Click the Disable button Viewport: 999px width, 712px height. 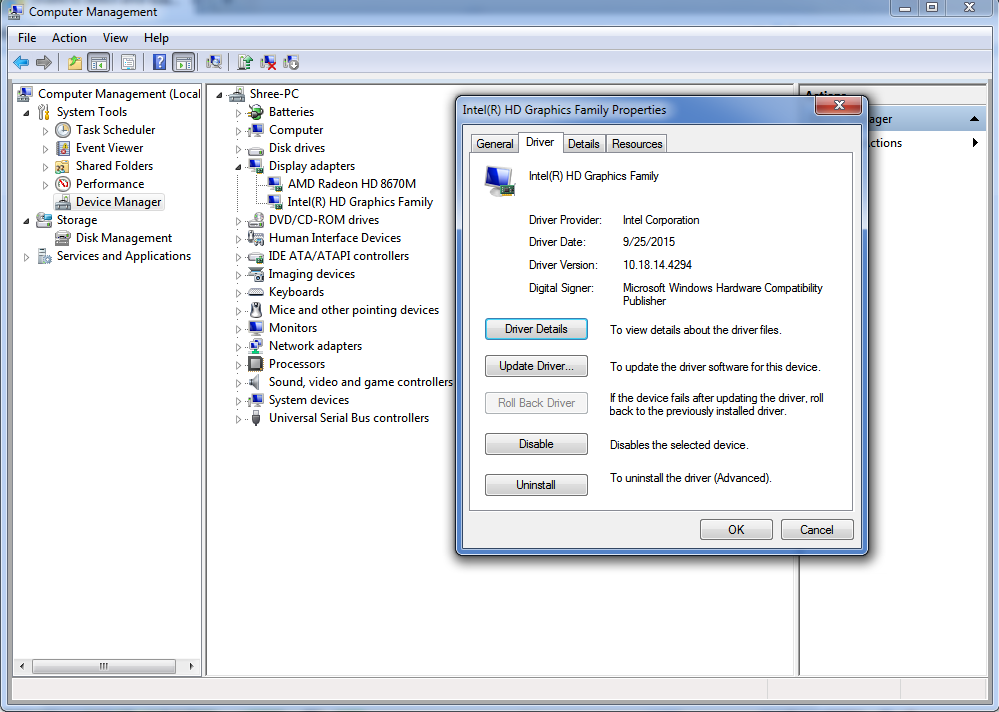click(x=536, y=444)
